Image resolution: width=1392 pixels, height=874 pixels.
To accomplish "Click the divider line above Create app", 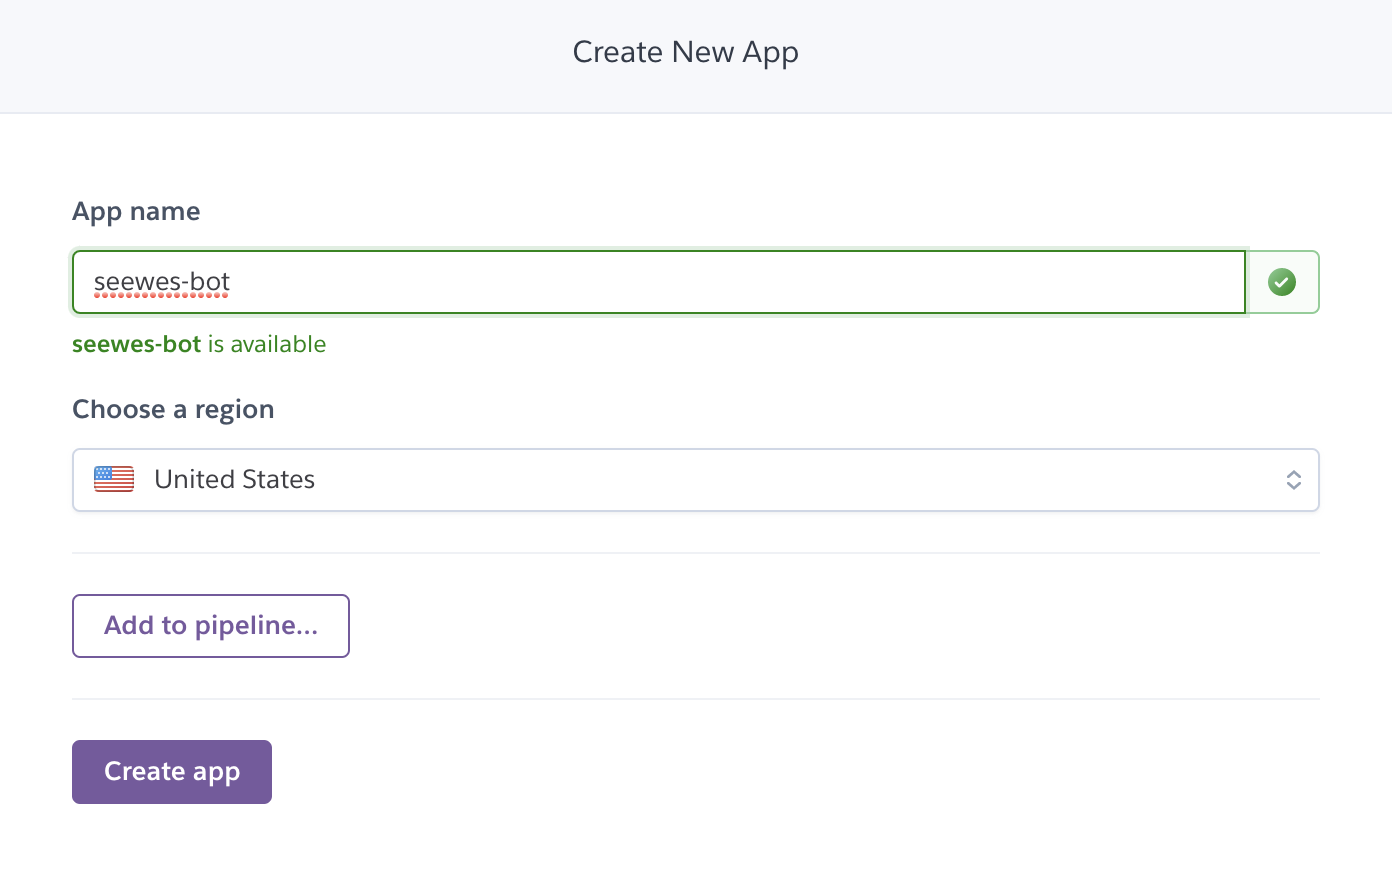I will pyautogui.click(x=696, y=699).
